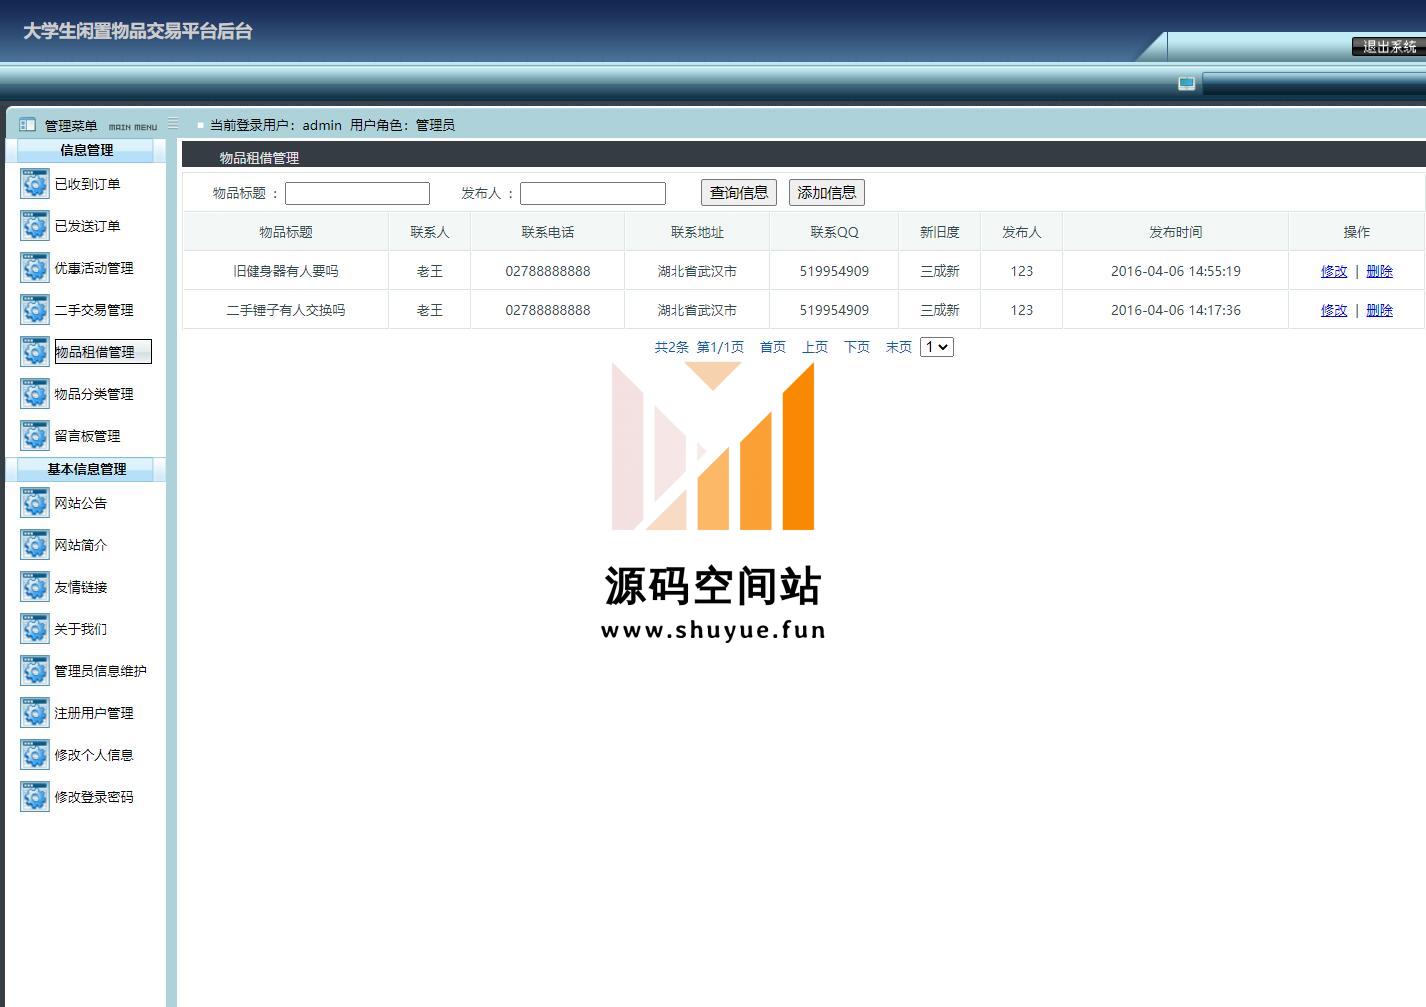Click the 查询信息 button
The image size is (1426, 1007).
[x=739, y=193]
